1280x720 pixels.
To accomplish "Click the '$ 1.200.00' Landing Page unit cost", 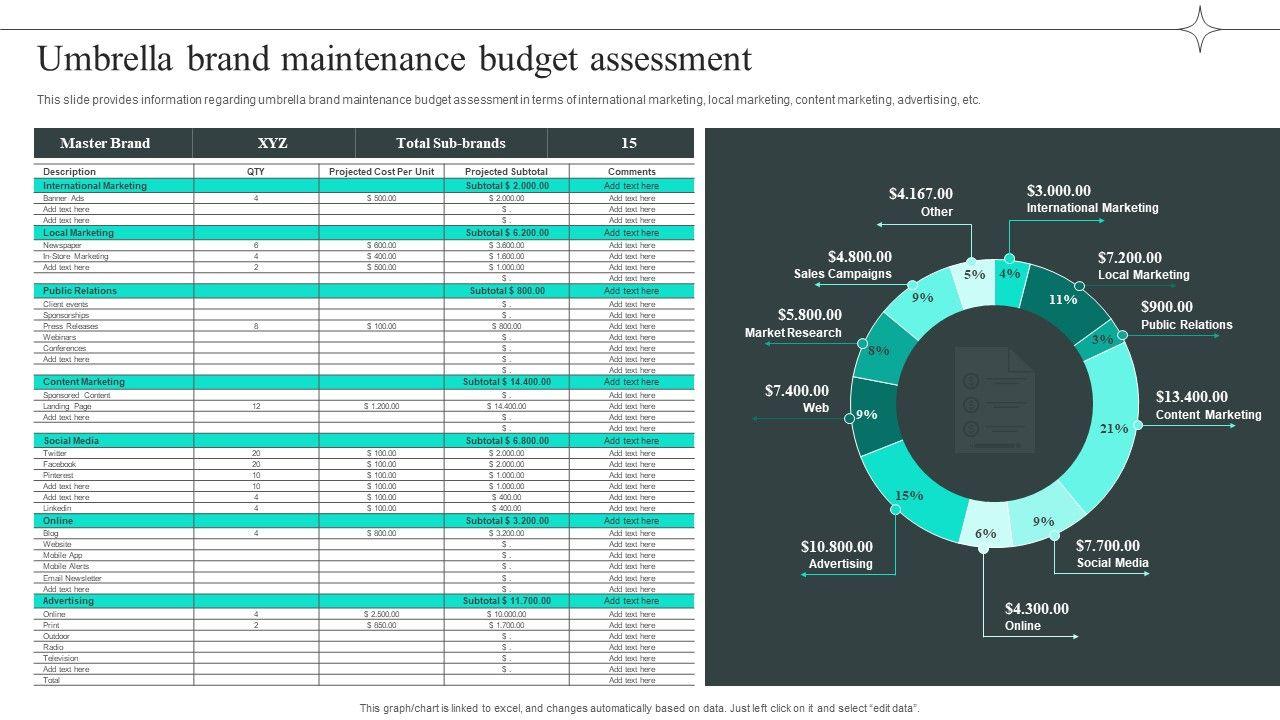I will pos(381,406).
